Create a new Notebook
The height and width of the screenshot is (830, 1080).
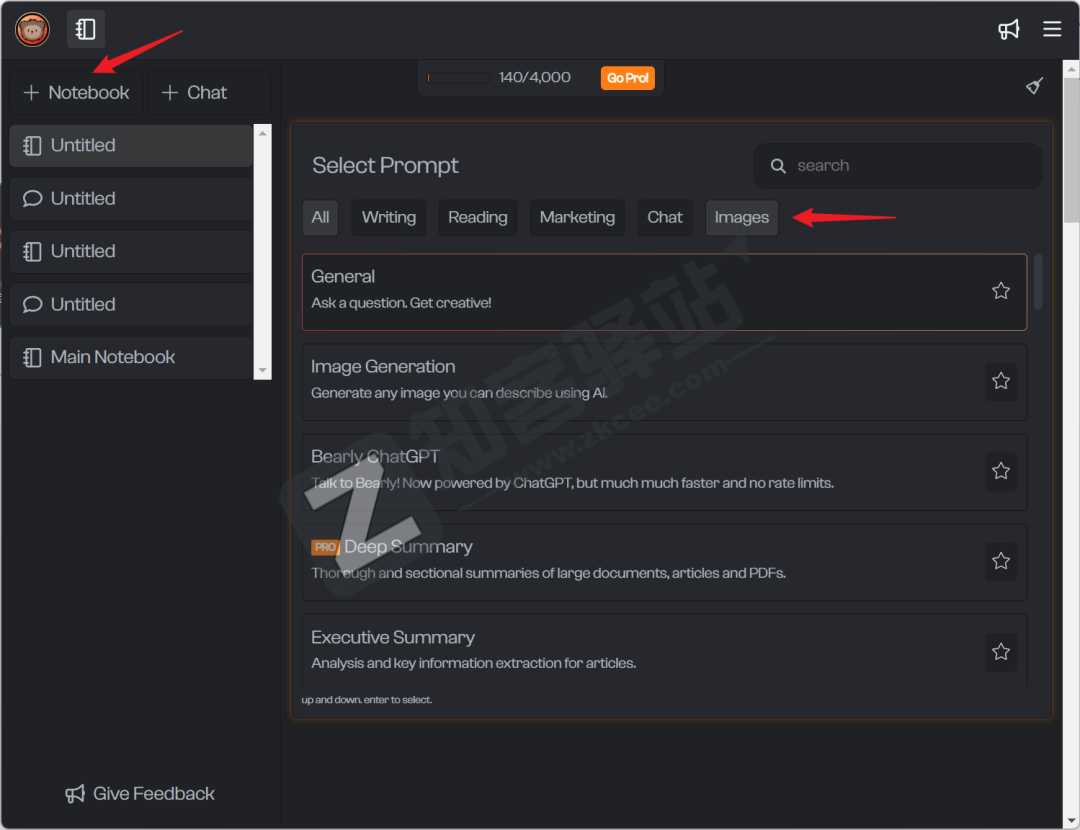coord(77,92)
